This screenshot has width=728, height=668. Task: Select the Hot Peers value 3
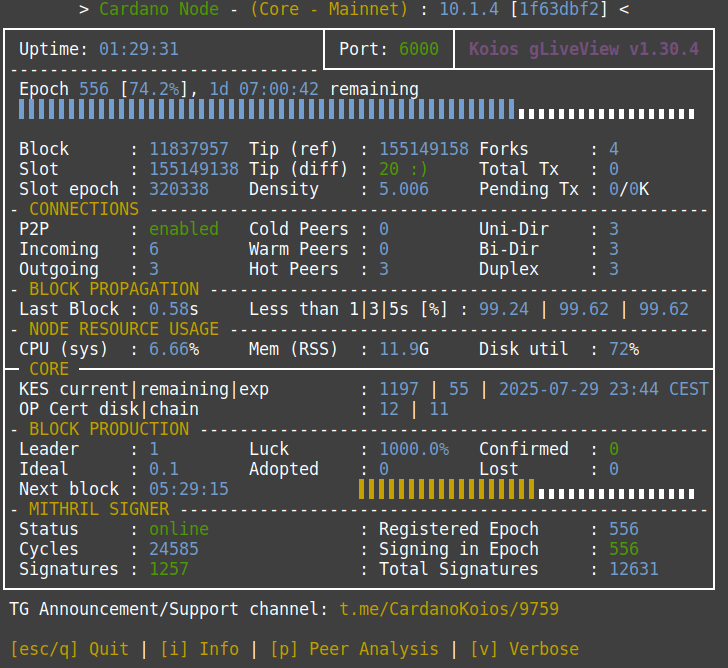[384, 269]
